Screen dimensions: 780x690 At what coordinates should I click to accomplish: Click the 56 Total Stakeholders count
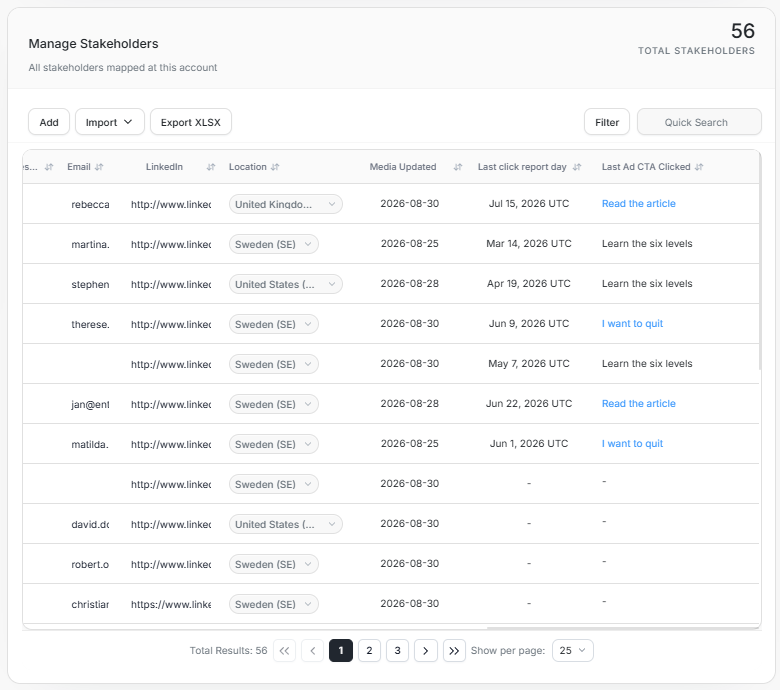[743, 31]
